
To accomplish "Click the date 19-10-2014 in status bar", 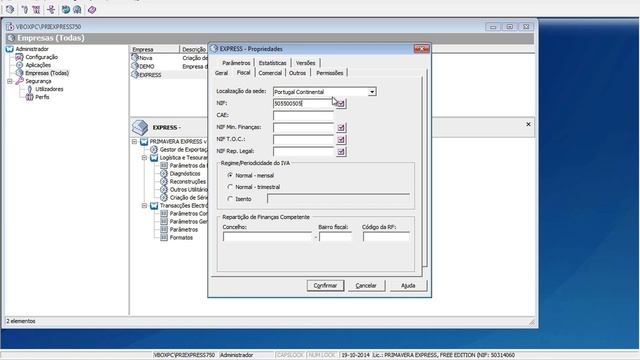I will coord(355,355).
